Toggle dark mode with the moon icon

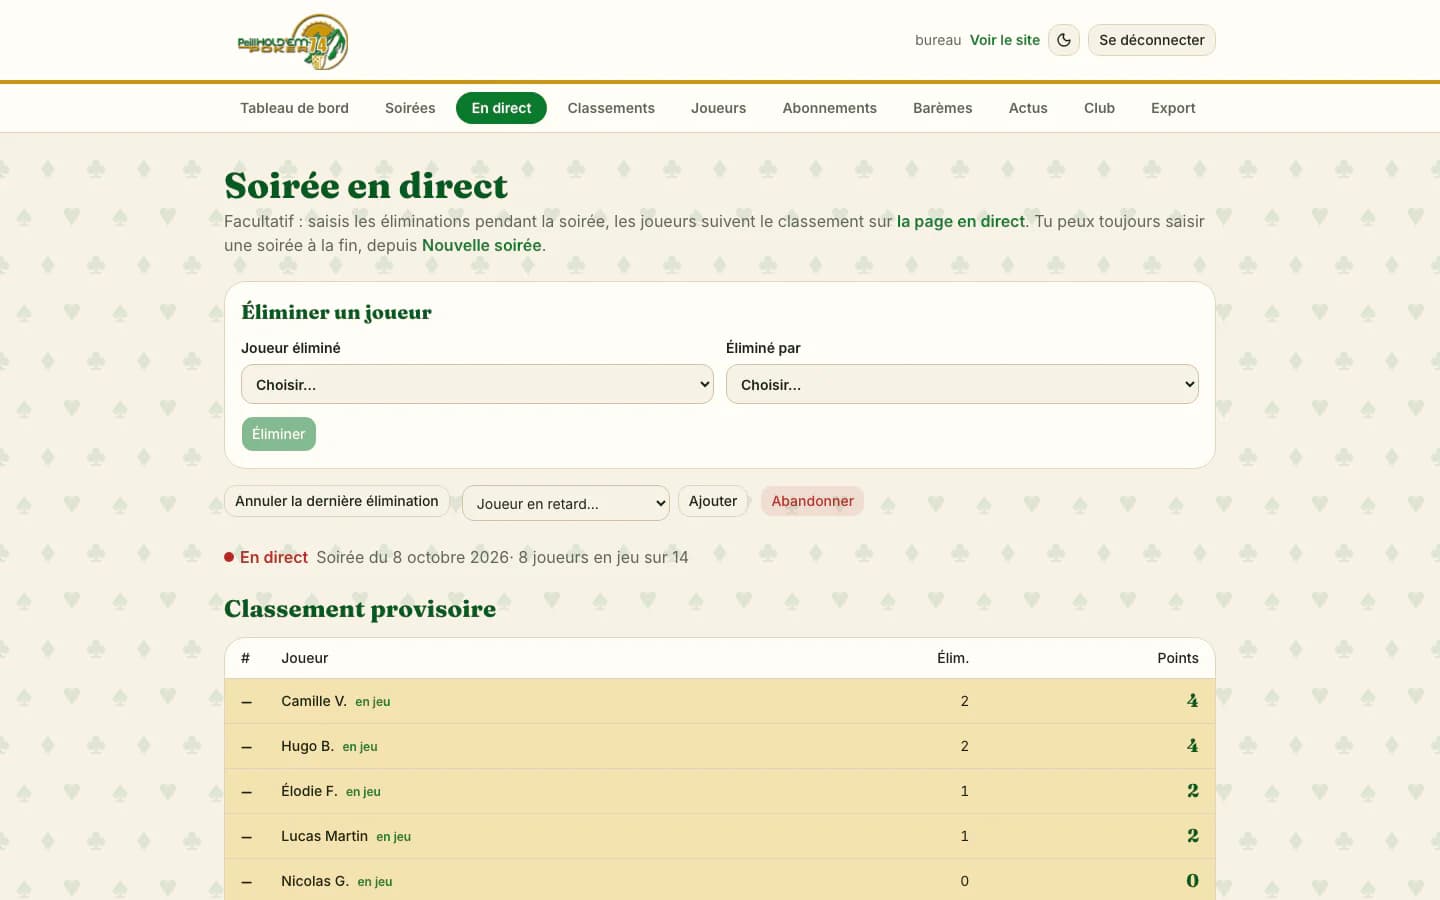[x=1064, y=40]
